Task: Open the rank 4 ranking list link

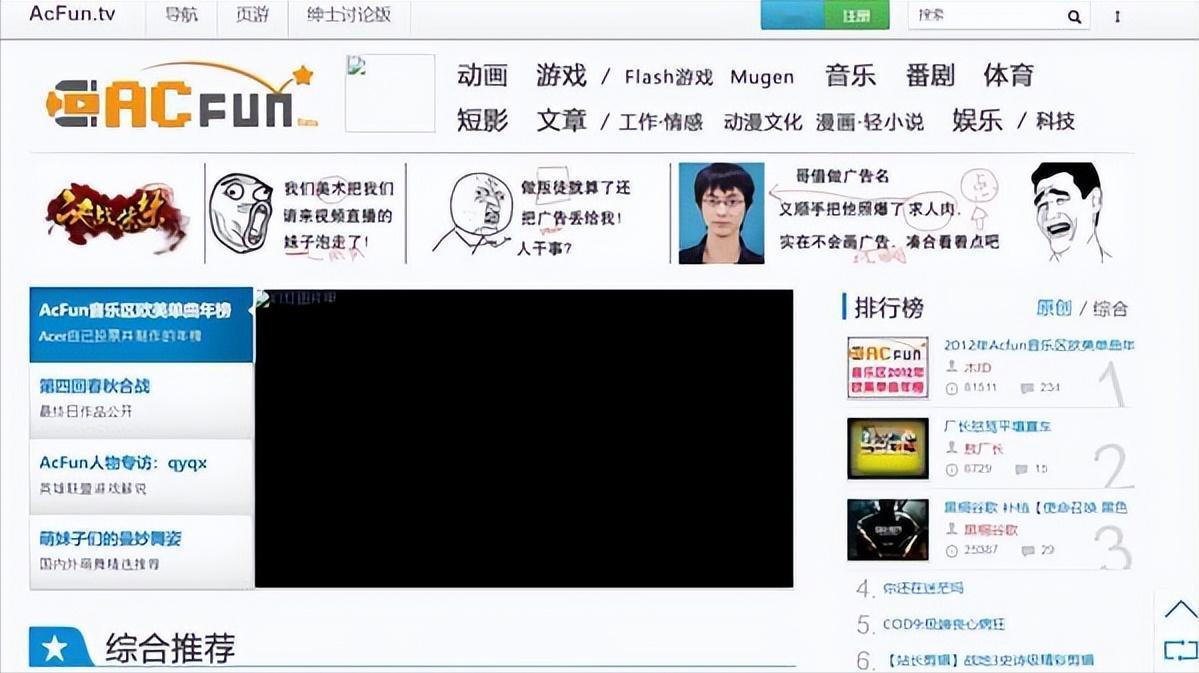Action: pyautogui.click(x=923, y=588)
